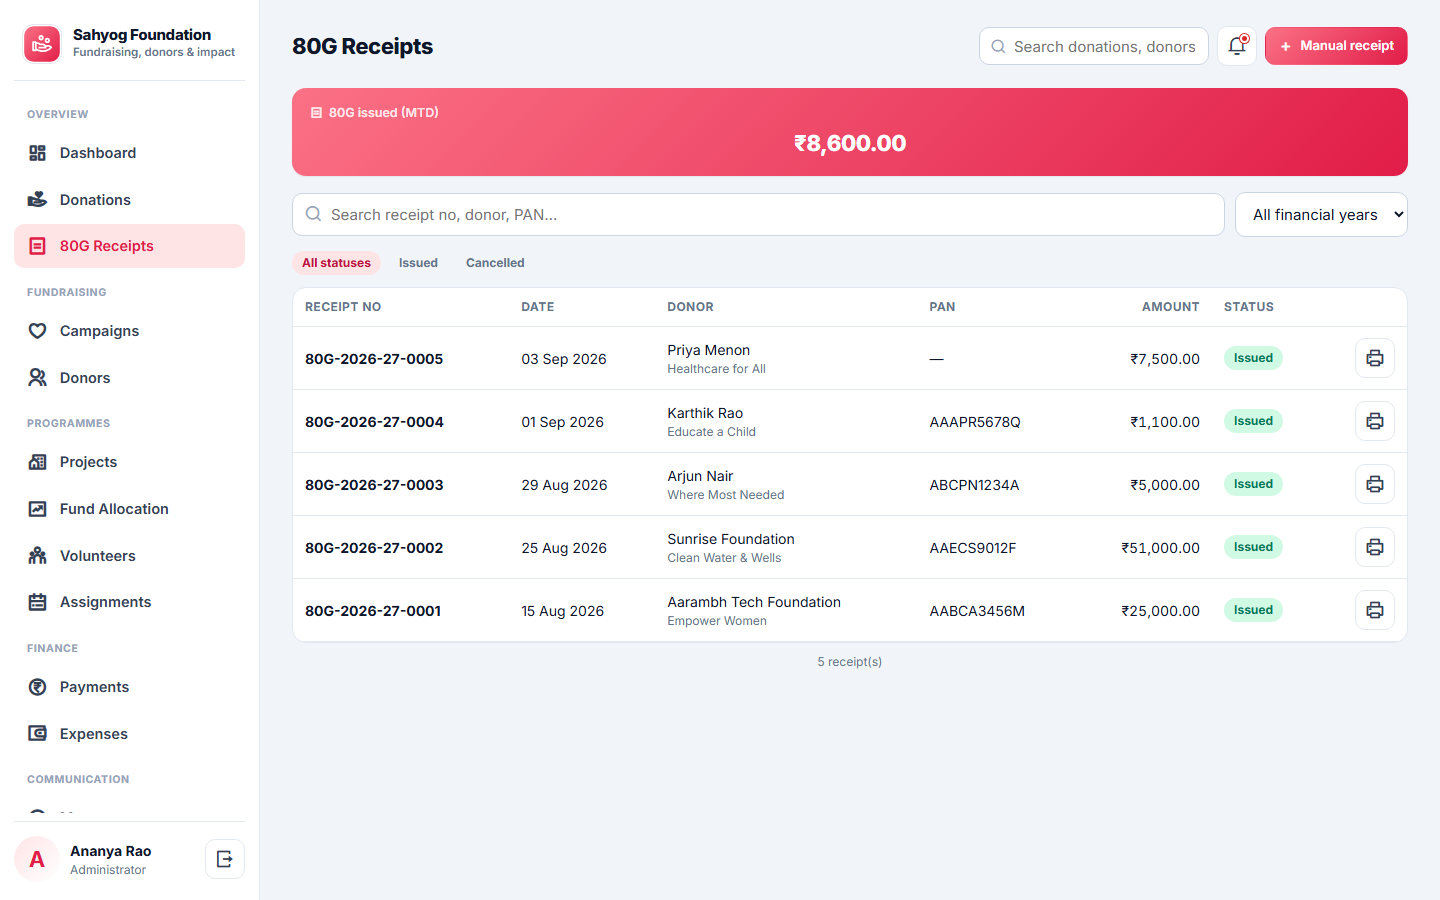1440x900 pixels.
Task: Click date 29 Aug 2026
Action: tap(564, 485)
